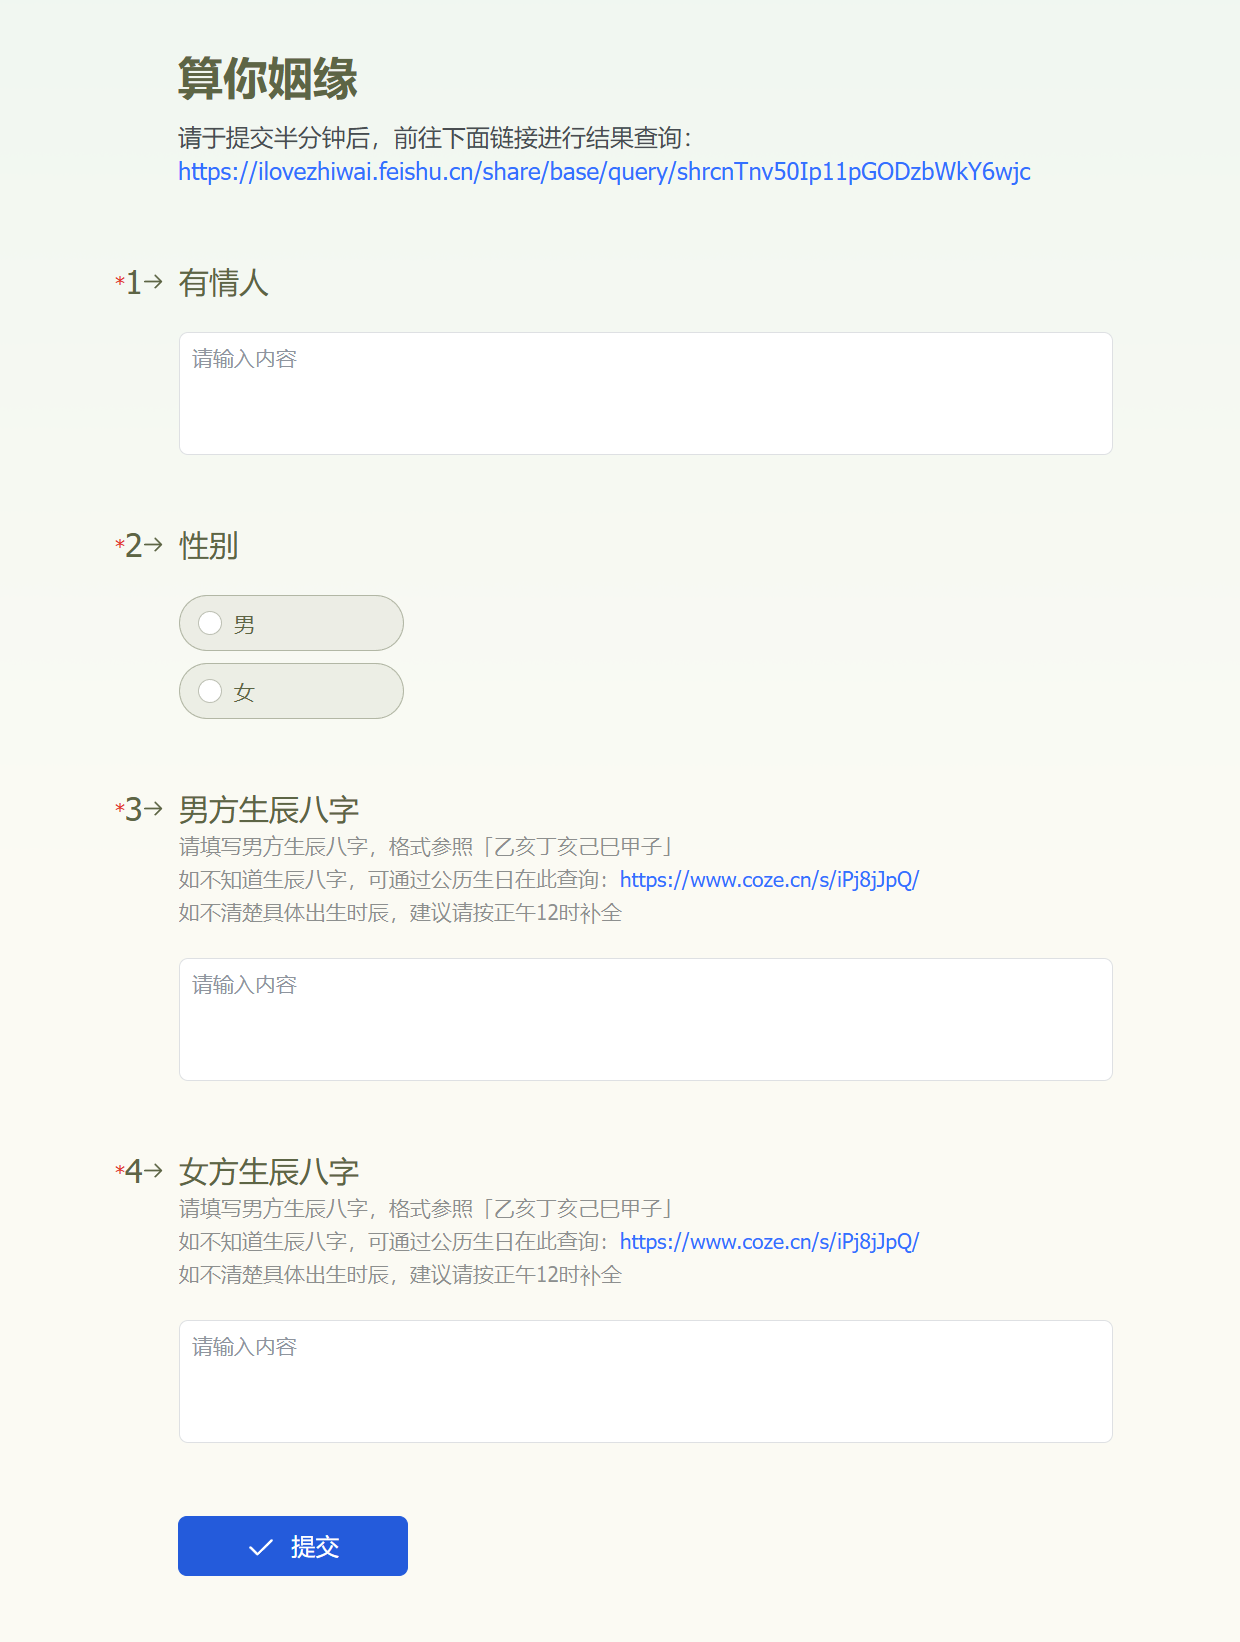Click the red asterisk beside question 1
The width and height of the screenshot is (1240, 1642).
(120, 282)
